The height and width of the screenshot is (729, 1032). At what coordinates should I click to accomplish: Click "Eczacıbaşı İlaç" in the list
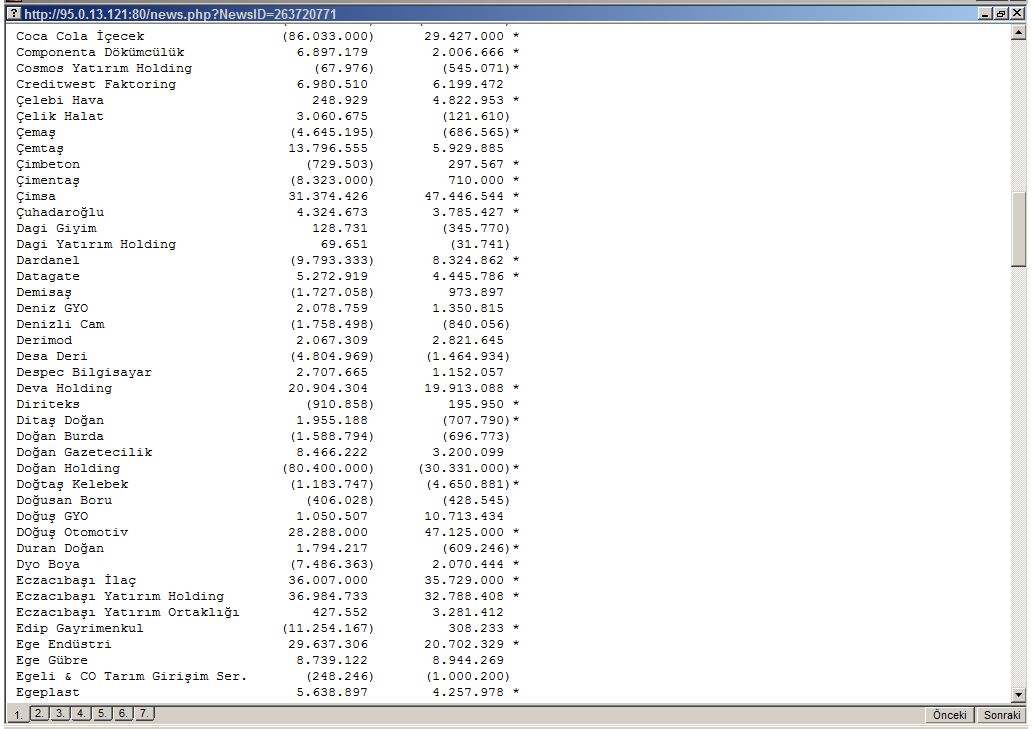76,580
